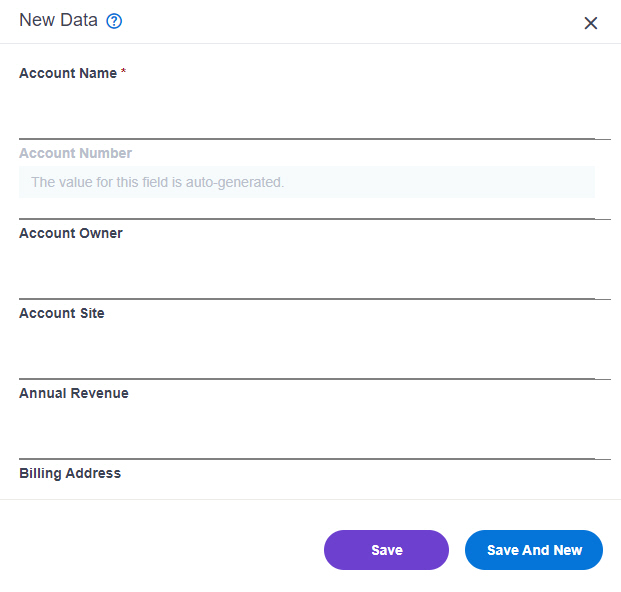The image size is (621, 592).
Task: Click the Billing Address label
Action: tap(70, 473)
